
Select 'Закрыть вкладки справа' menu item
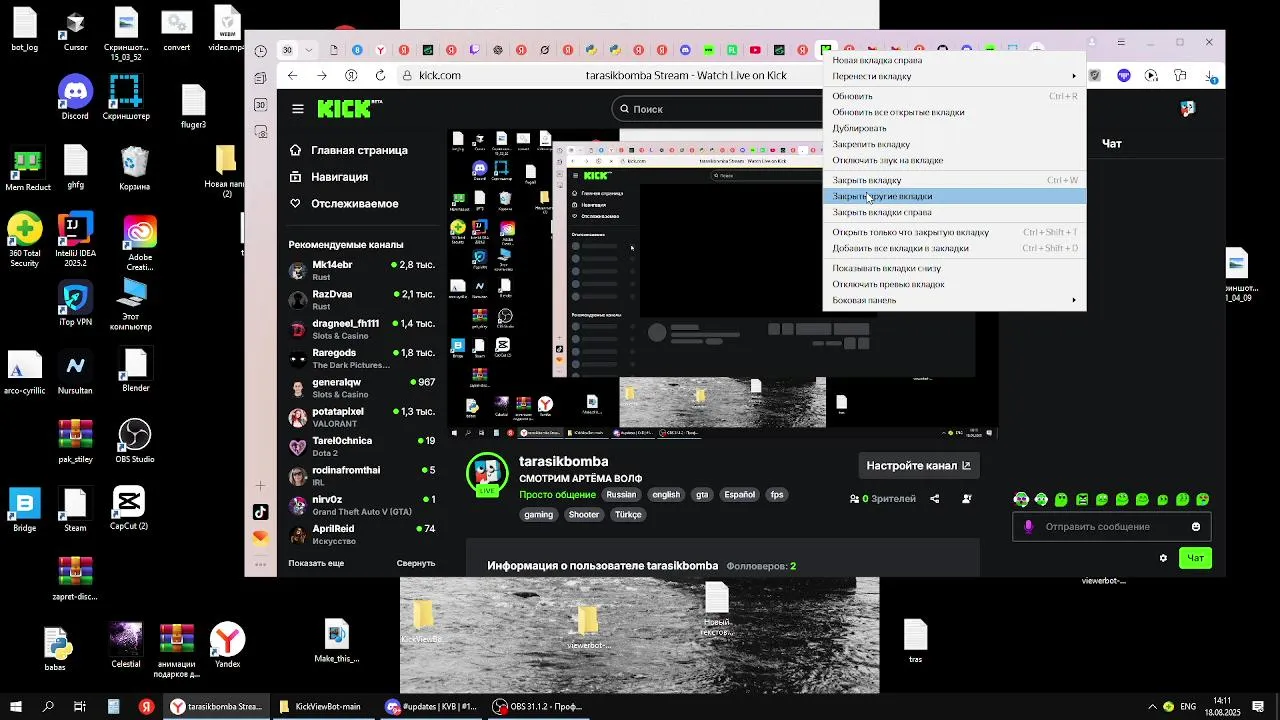954,212
